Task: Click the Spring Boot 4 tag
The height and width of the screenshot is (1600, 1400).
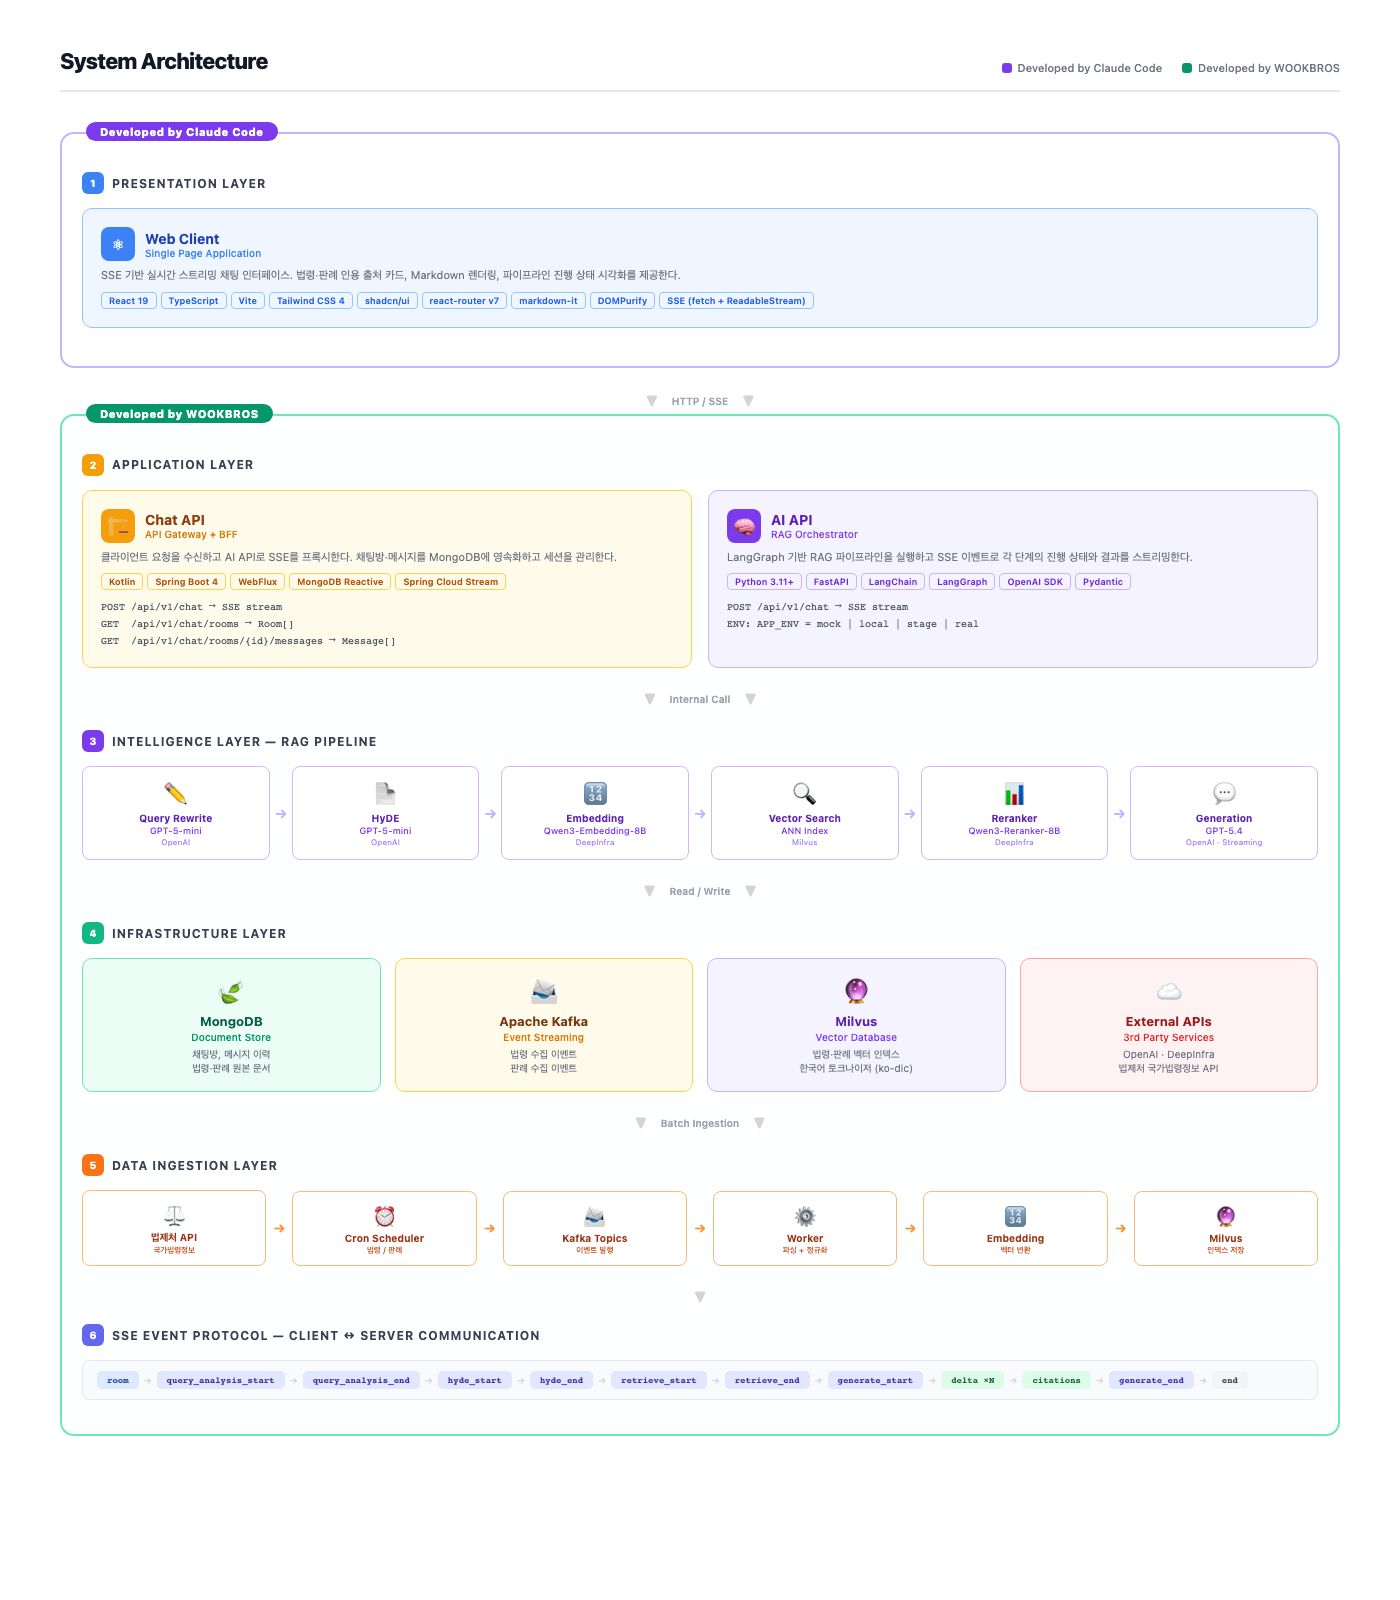Action: coord(186,582)
